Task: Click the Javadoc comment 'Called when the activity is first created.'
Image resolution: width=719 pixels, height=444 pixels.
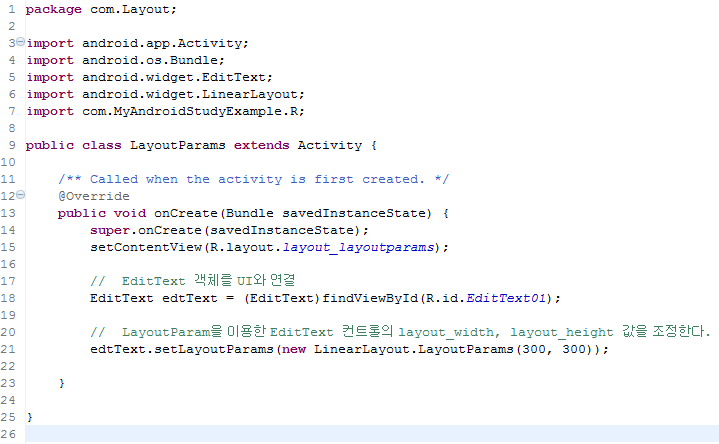Action: click(257, 179)
